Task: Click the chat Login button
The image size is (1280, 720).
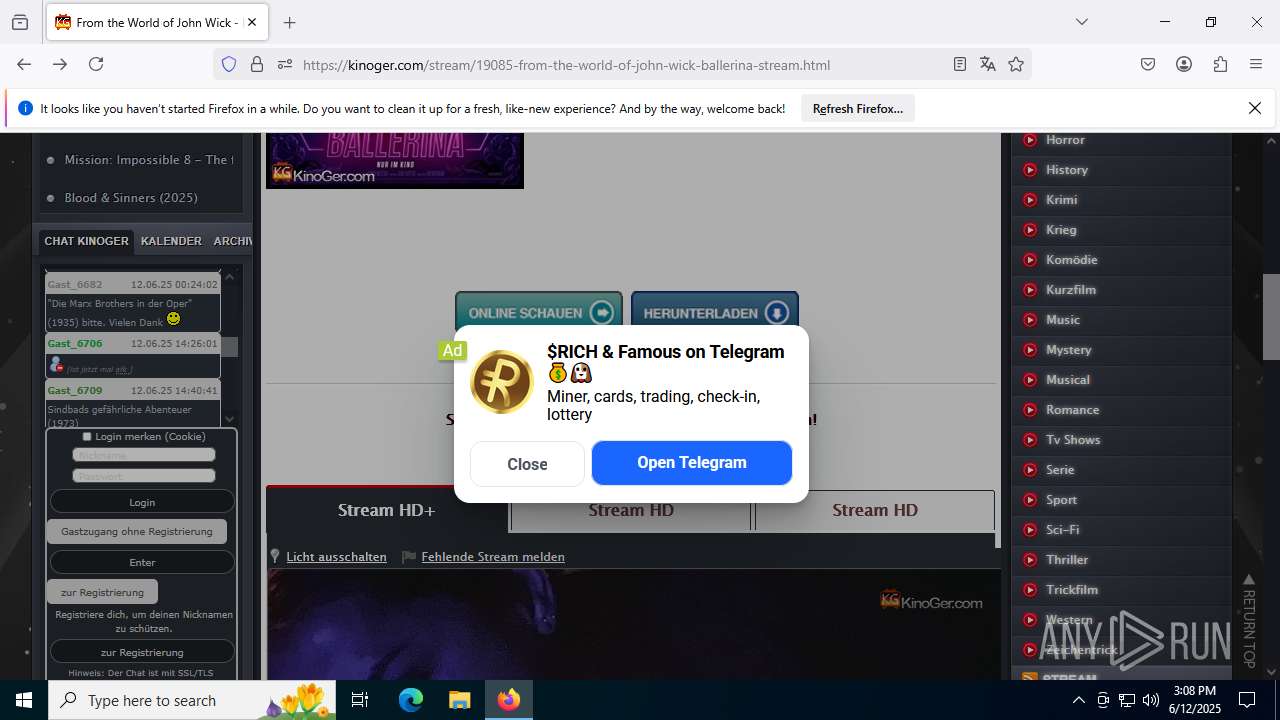Action: (x=142, y=502)
